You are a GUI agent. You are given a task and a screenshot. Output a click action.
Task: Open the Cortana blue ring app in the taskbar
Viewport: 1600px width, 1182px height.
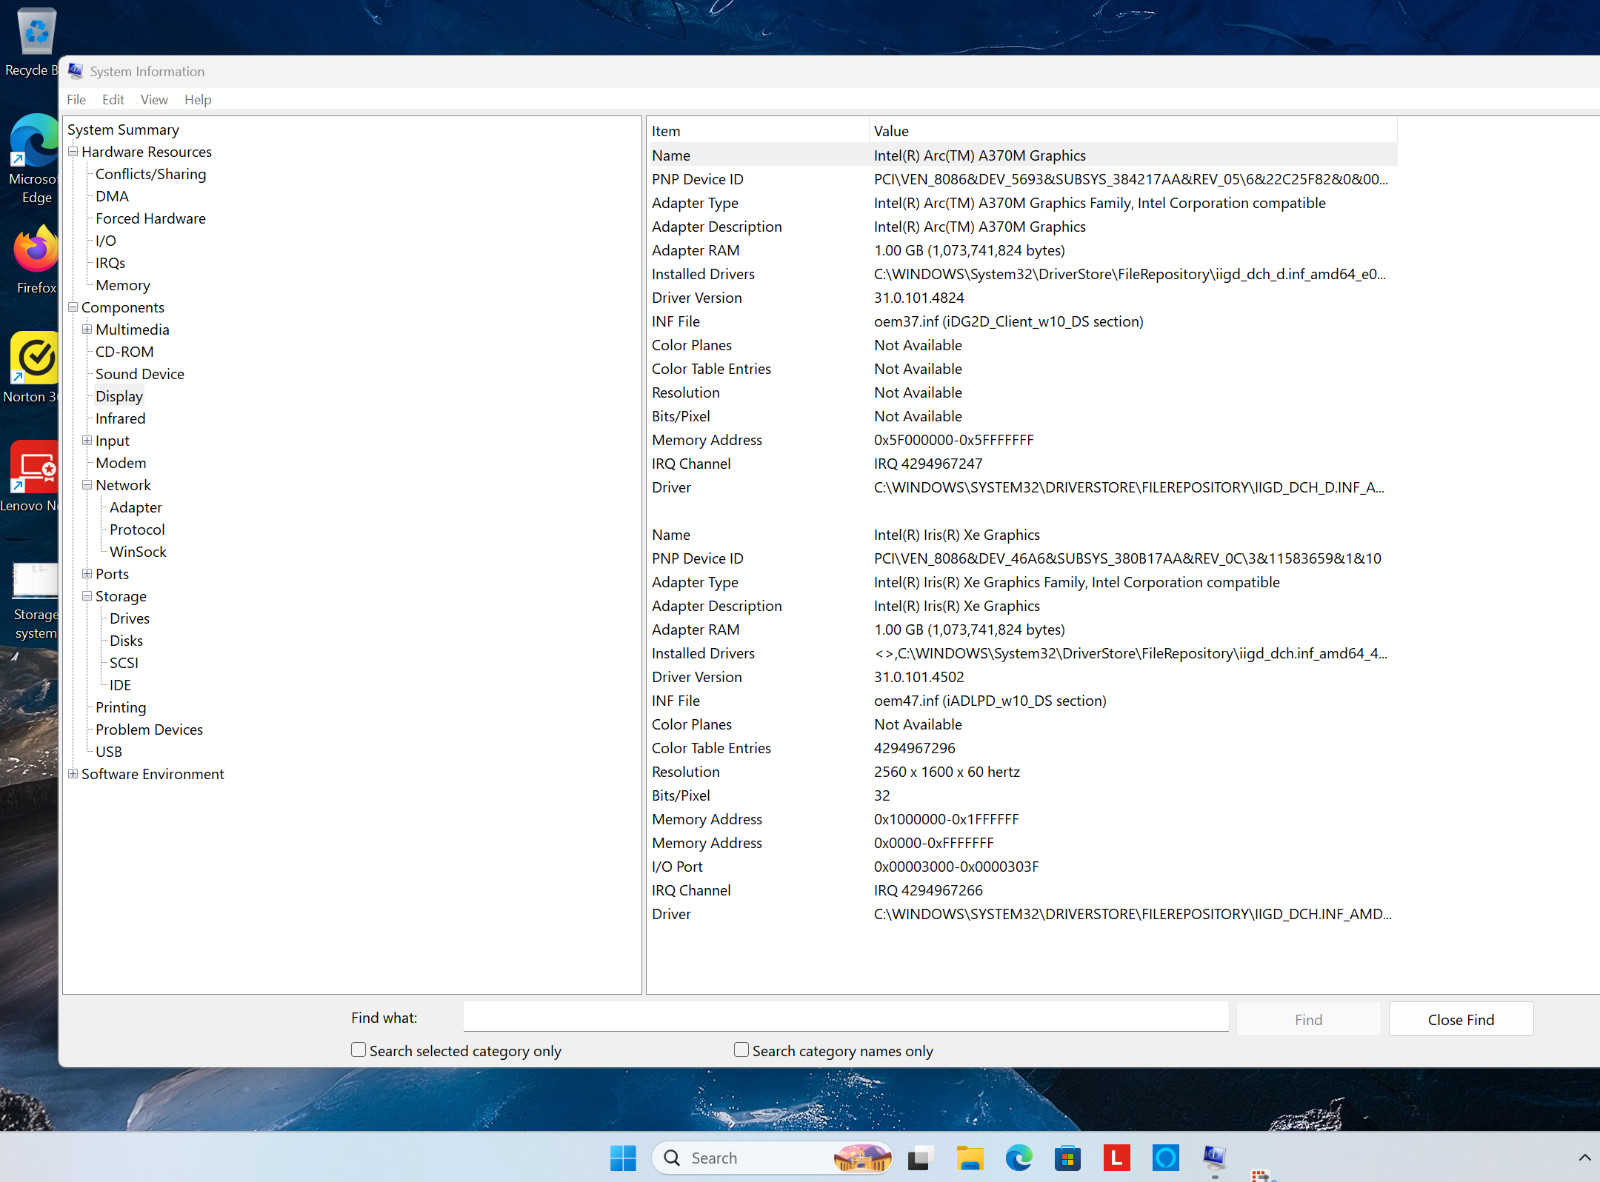coord(1166,1158)
